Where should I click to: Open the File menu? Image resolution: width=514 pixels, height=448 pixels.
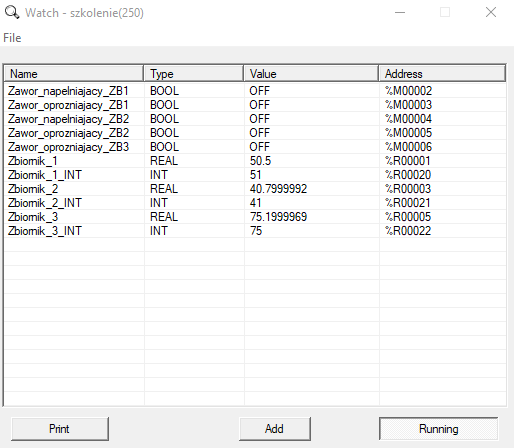[12, 38]
